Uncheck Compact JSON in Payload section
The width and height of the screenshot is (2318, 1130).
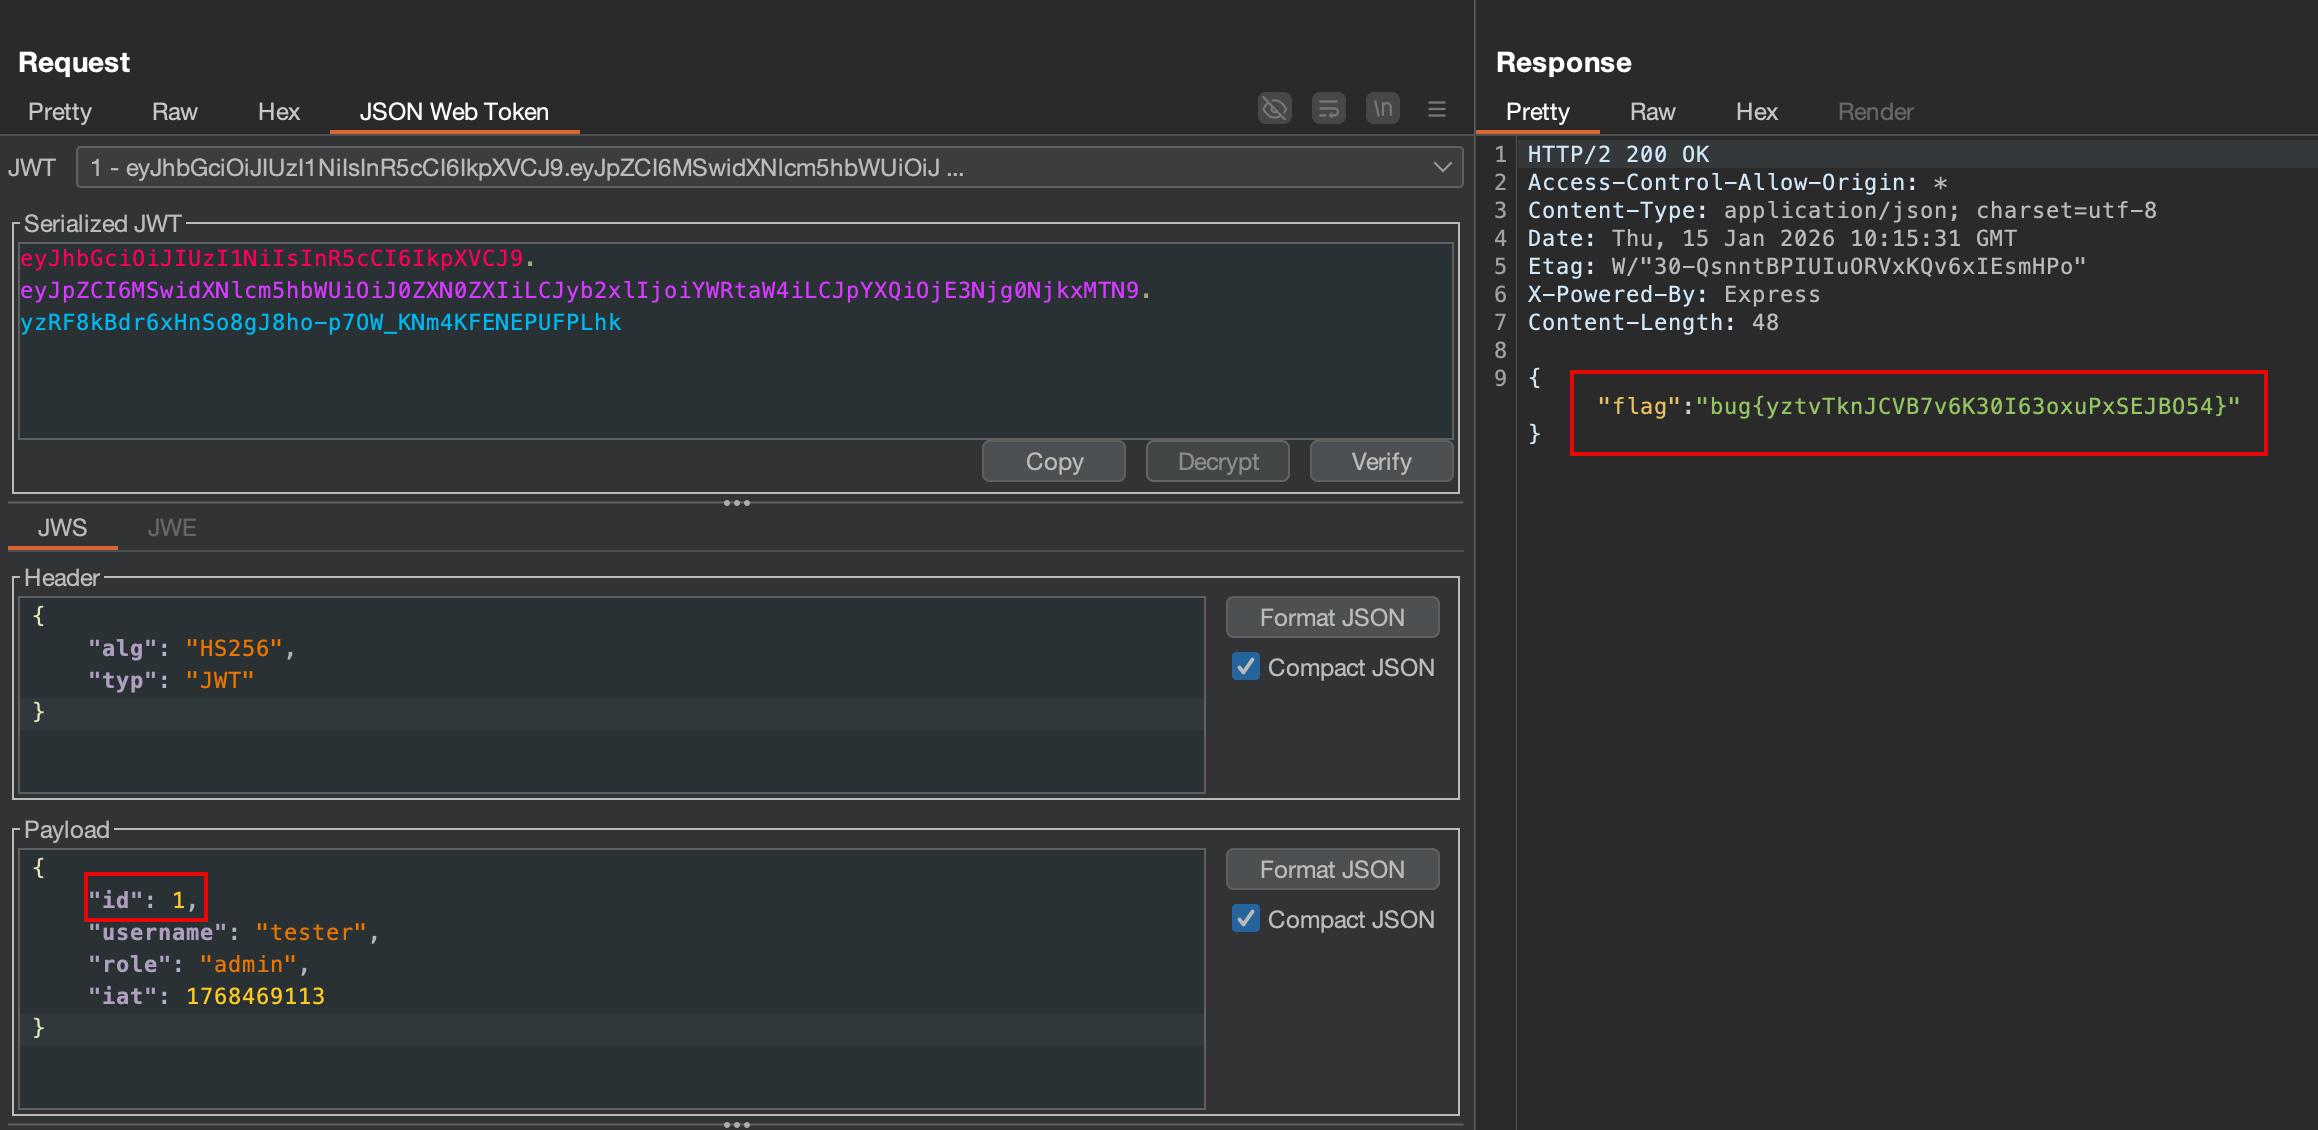[1246, 919]
